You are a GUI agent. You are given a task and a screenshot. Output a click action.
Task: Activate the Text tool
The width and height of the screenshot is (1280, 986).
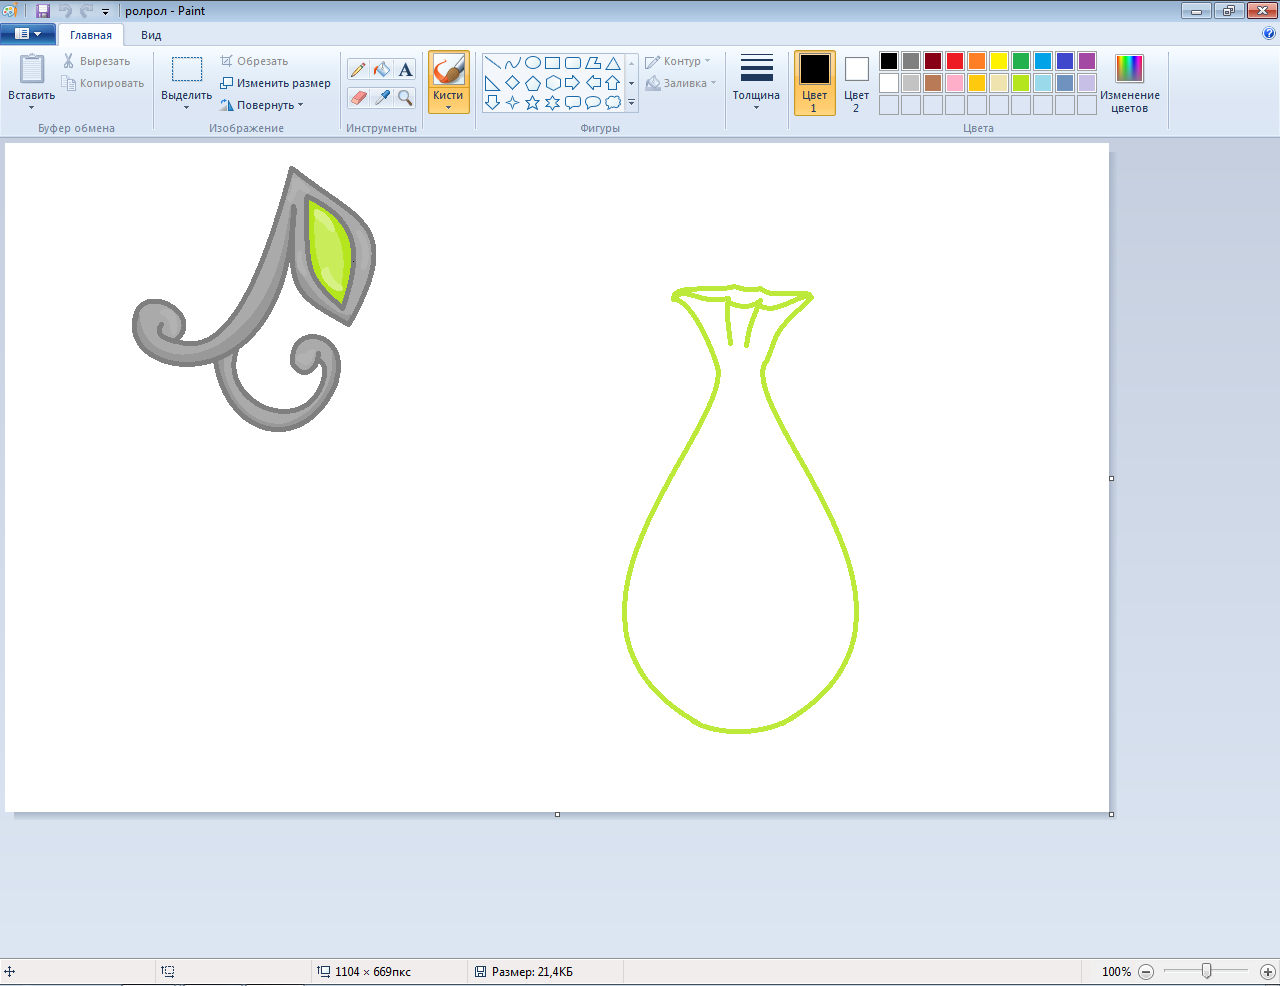pyautogui.click(x=405, y=69)
